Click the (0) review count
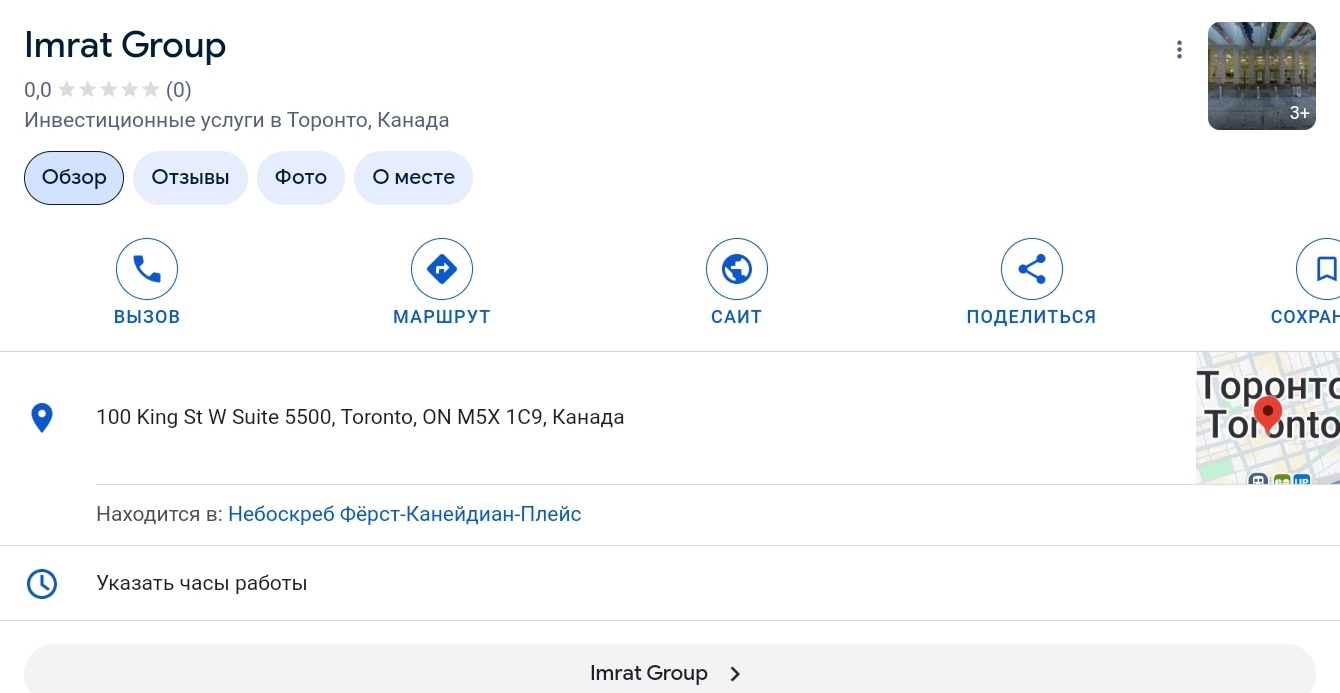1340x693 pixels. point(178,90)
